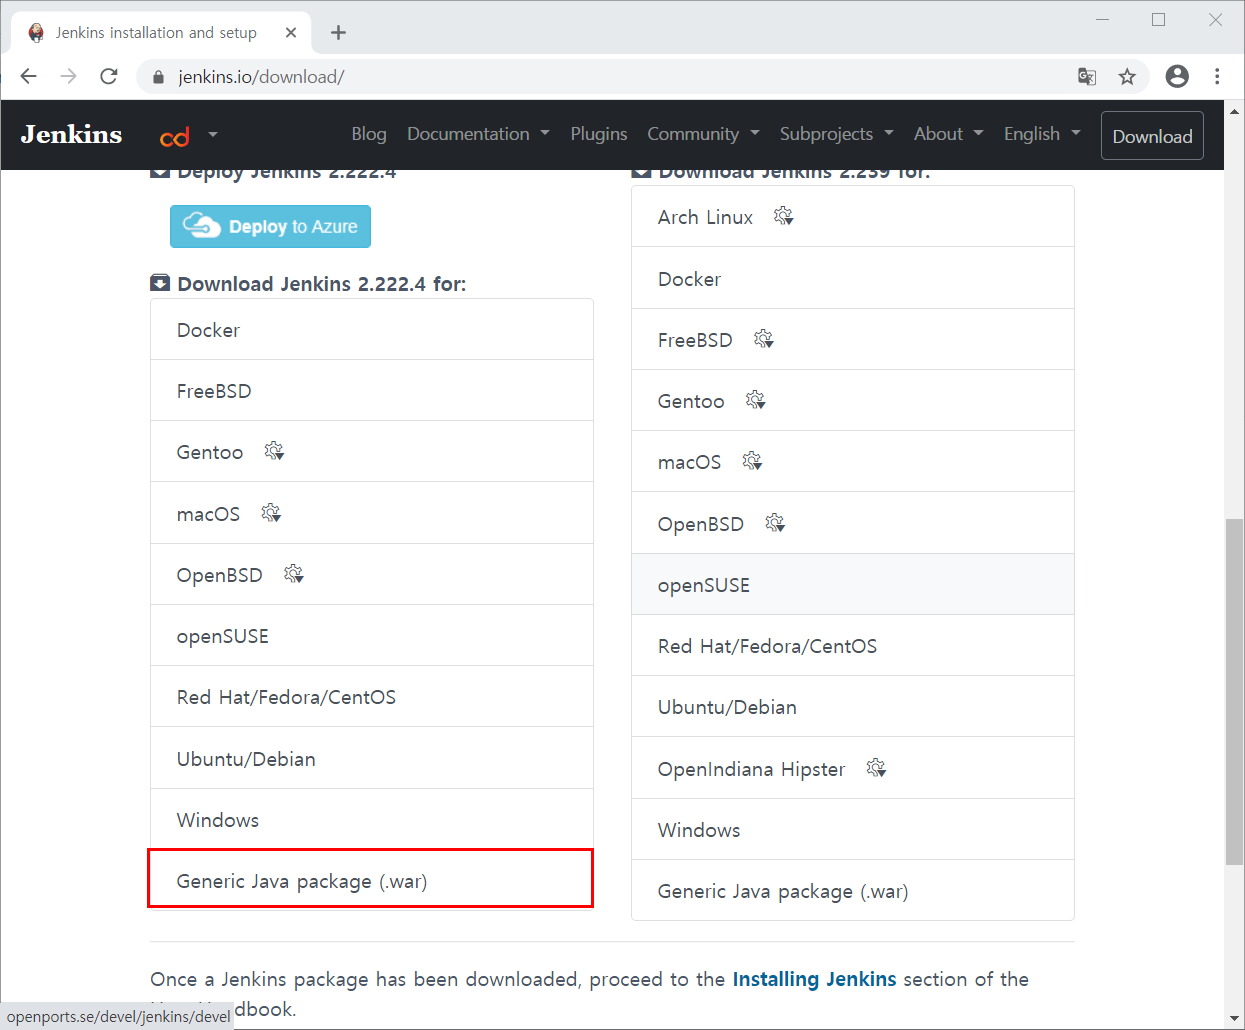Open the English language dropdown
This screenshot has height=1030, width=1245.
coord(1042,134)
